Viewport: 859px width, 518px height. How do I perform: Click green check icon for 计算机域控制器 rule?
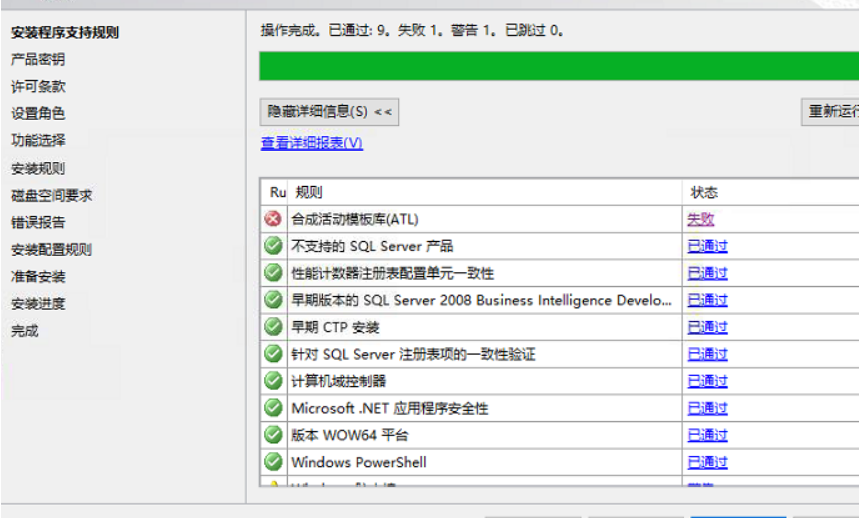pos(273,381)
